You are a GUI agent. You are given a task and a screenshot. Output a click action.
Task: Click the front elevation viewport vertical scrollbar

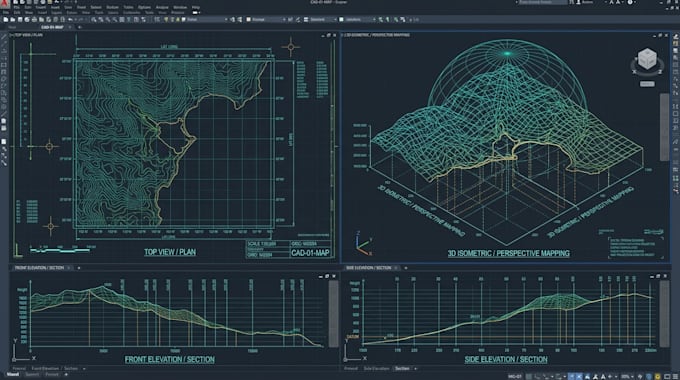pyautogui.click(x=333, y=313)
